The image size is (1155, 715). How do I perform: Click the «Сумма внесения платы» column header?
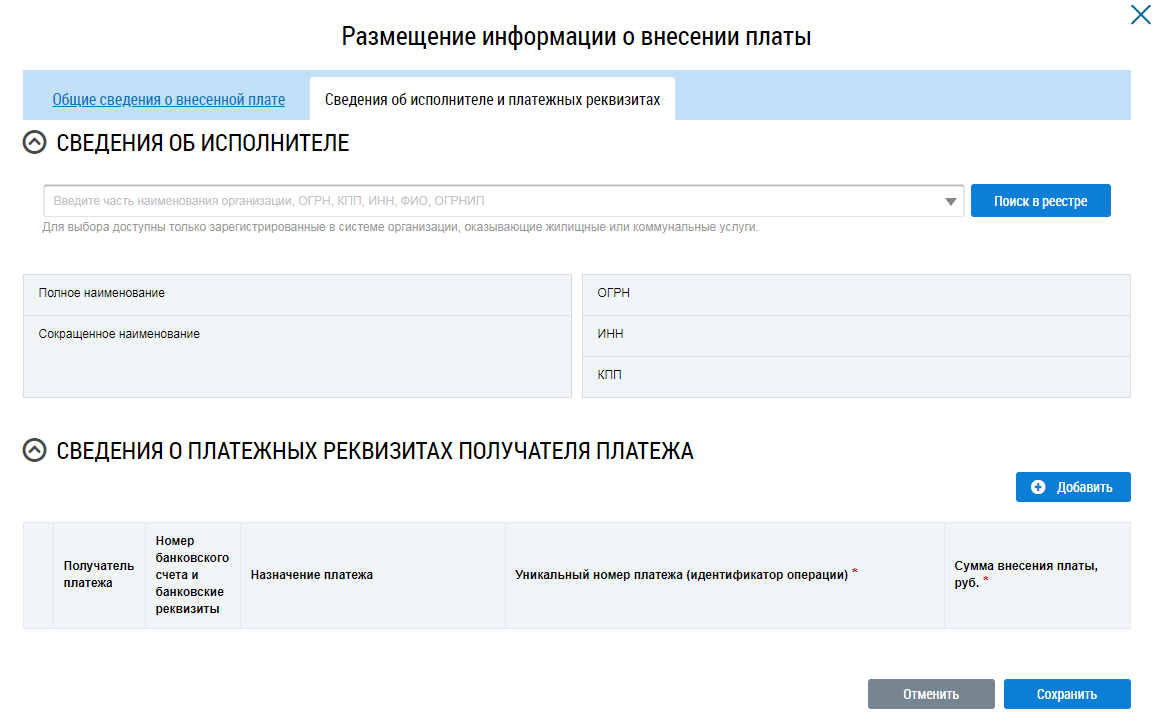tap(1026, 575)
